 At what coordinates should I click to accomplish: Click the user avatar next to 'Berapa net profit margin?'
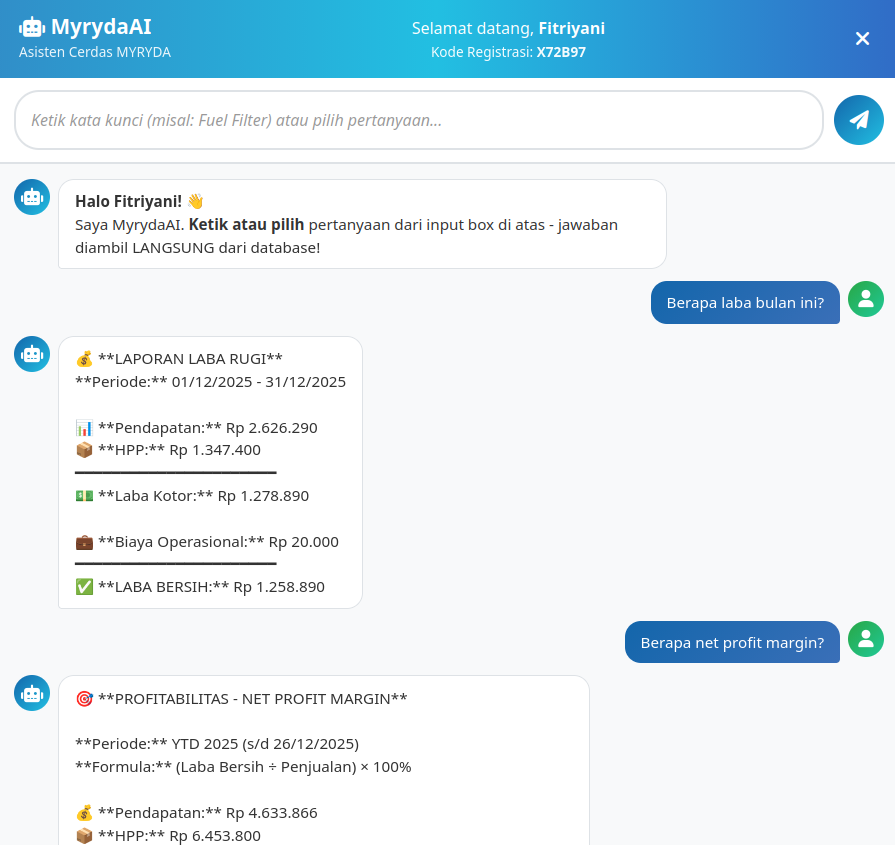coord(865,638)
